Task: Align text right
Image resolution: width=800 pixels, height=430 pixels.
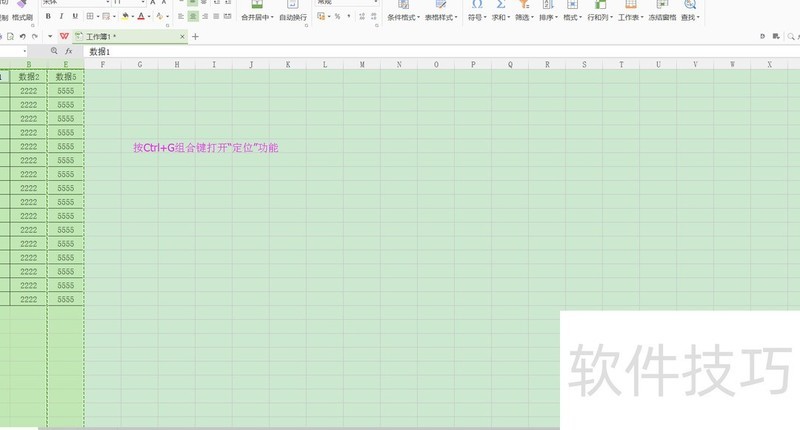Action: click(x=205, y=16)
